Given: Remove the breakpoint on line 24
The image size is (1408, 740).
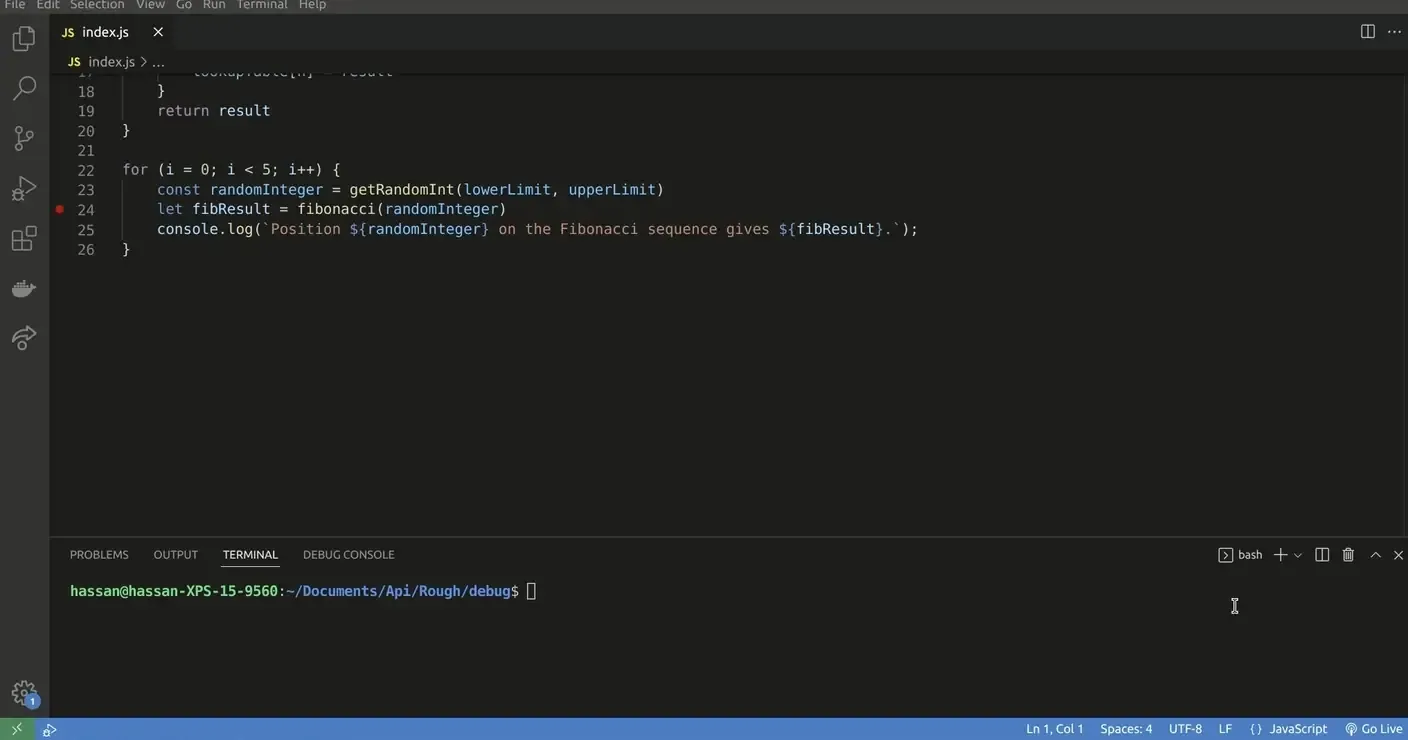Looking at the screenshot, I should (x=59, y=209).
